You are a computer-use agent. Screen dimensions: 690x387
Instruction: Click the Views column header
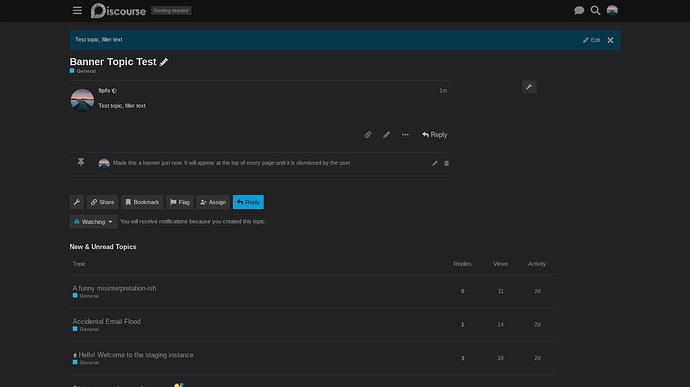click(x=500, y=264)
